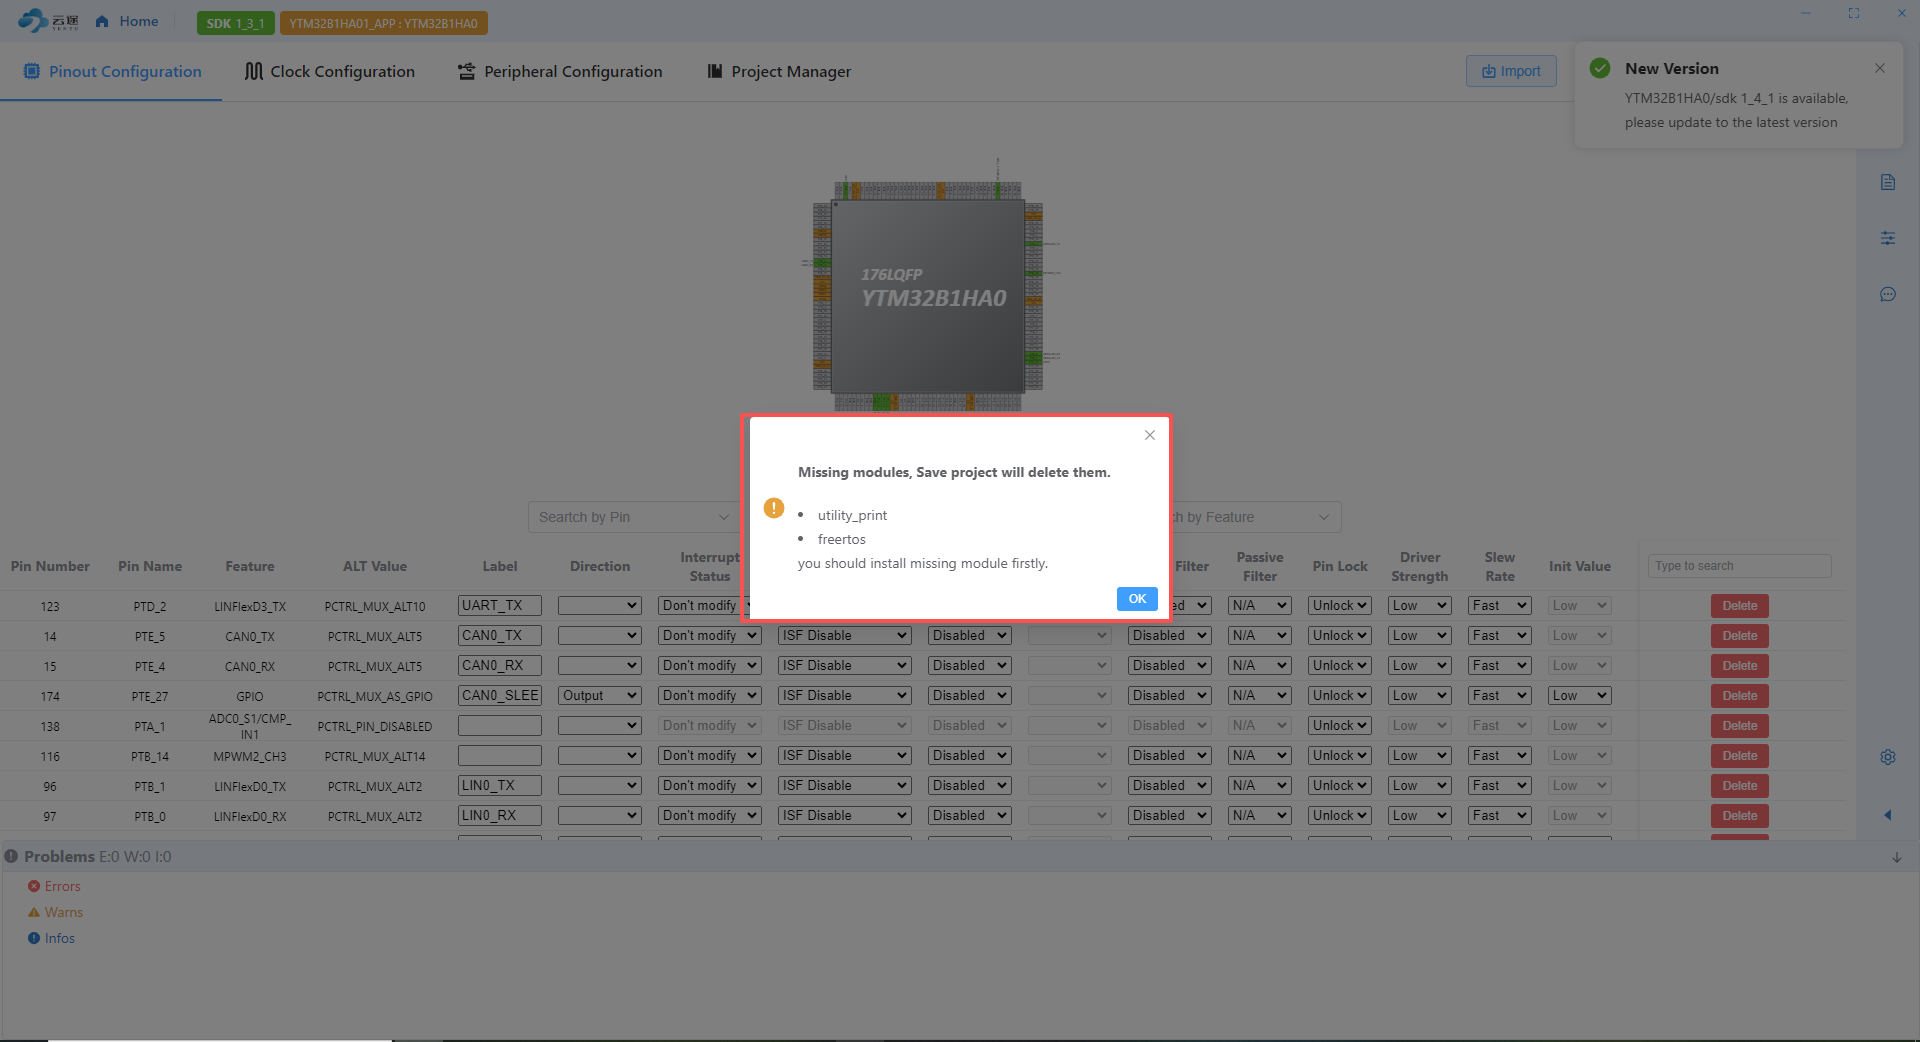Switch to Clock Configuration tab

coord(330,71)
